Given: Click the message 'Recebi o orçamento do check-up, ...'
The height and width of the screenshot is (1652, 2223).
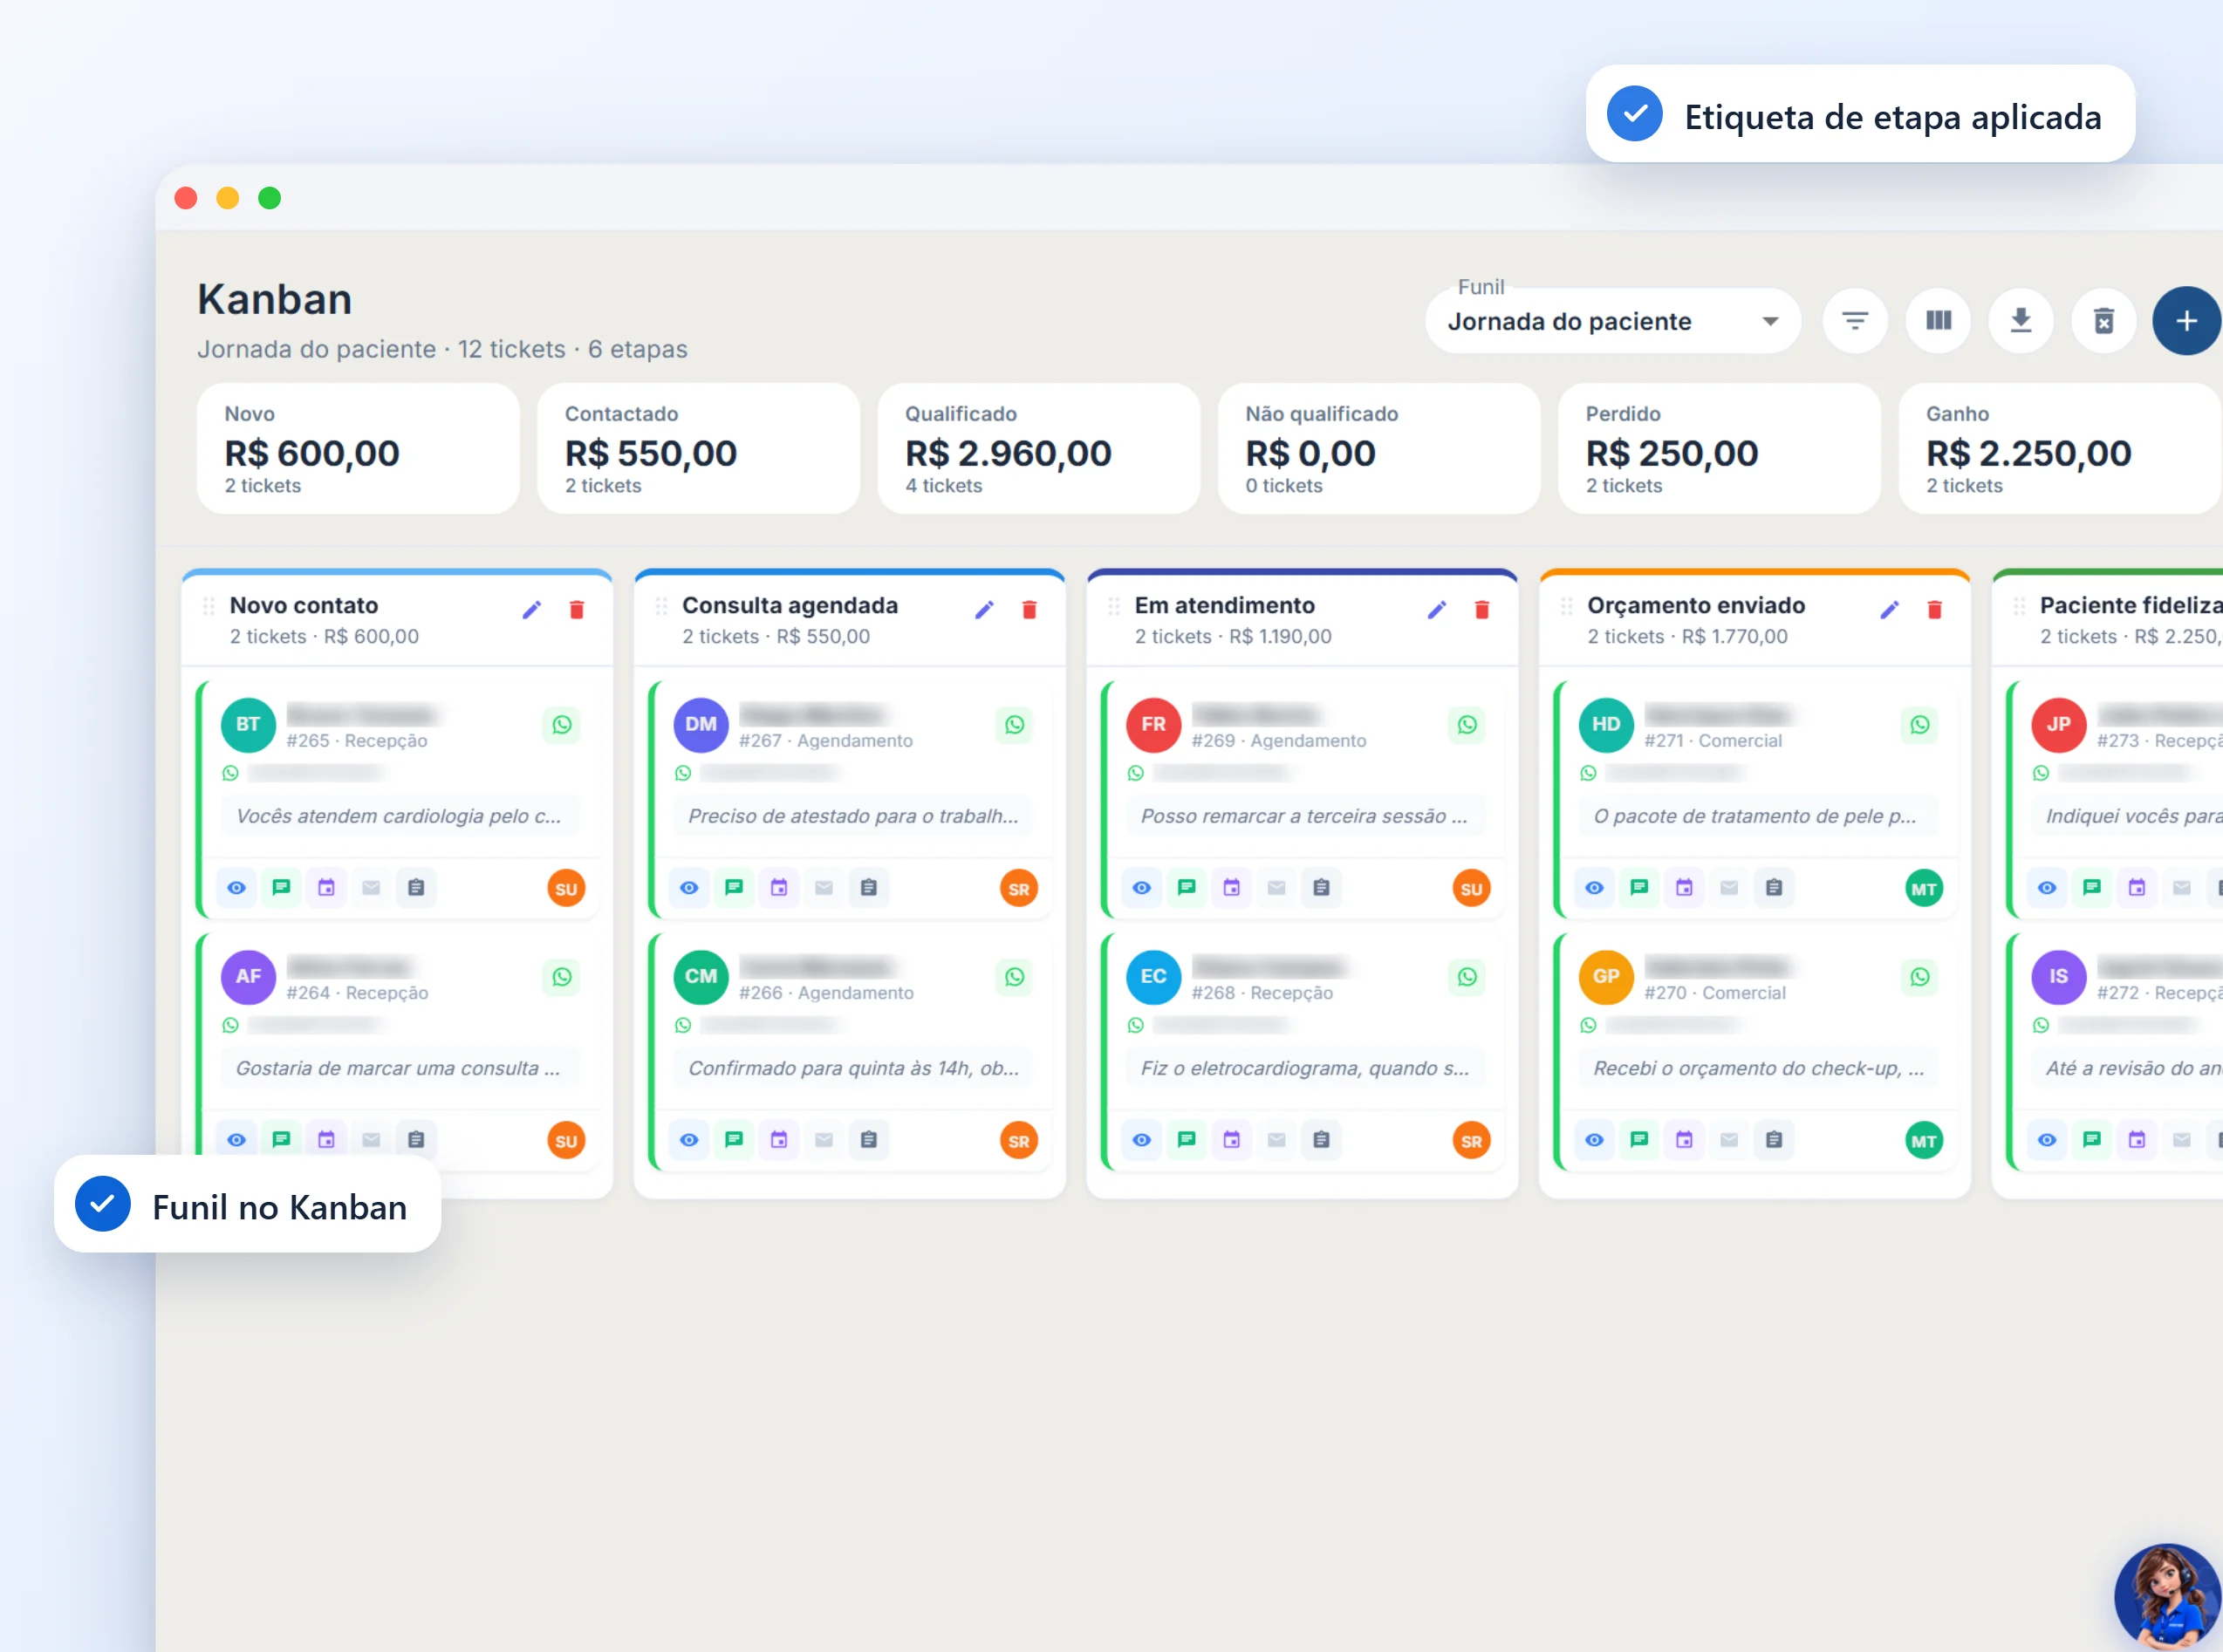Looking at the screenshot, I should [x=1758, y=1068].
